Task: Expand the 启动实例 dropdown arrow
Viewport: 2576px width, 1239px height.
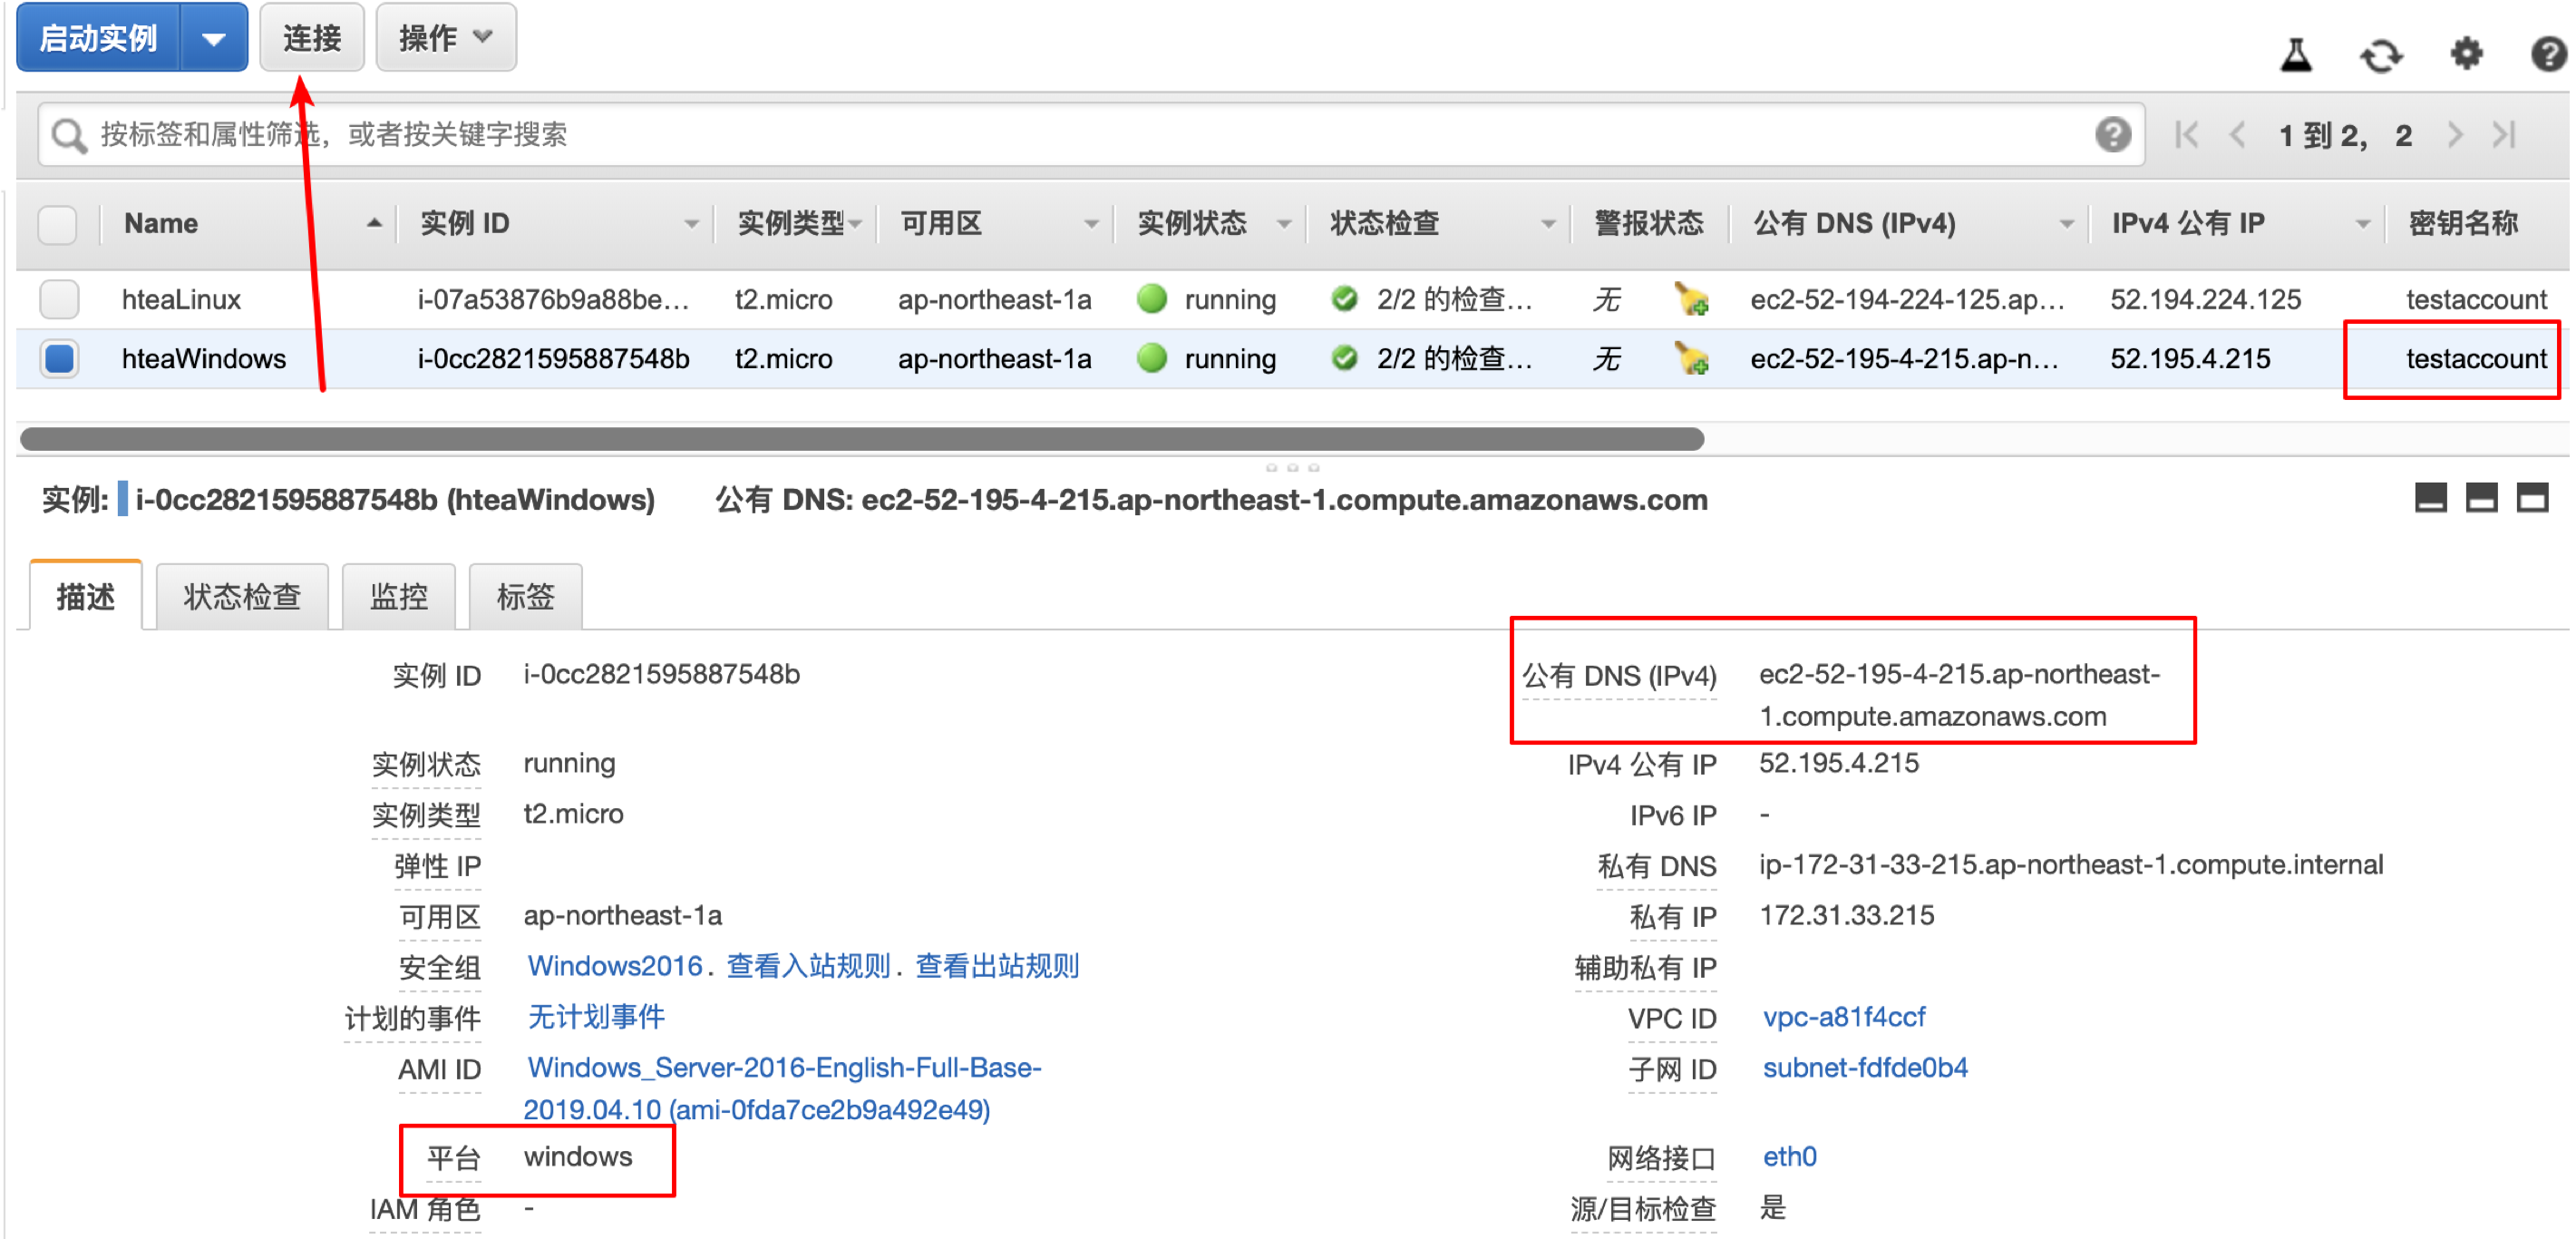Action: (x=213, y=38)
